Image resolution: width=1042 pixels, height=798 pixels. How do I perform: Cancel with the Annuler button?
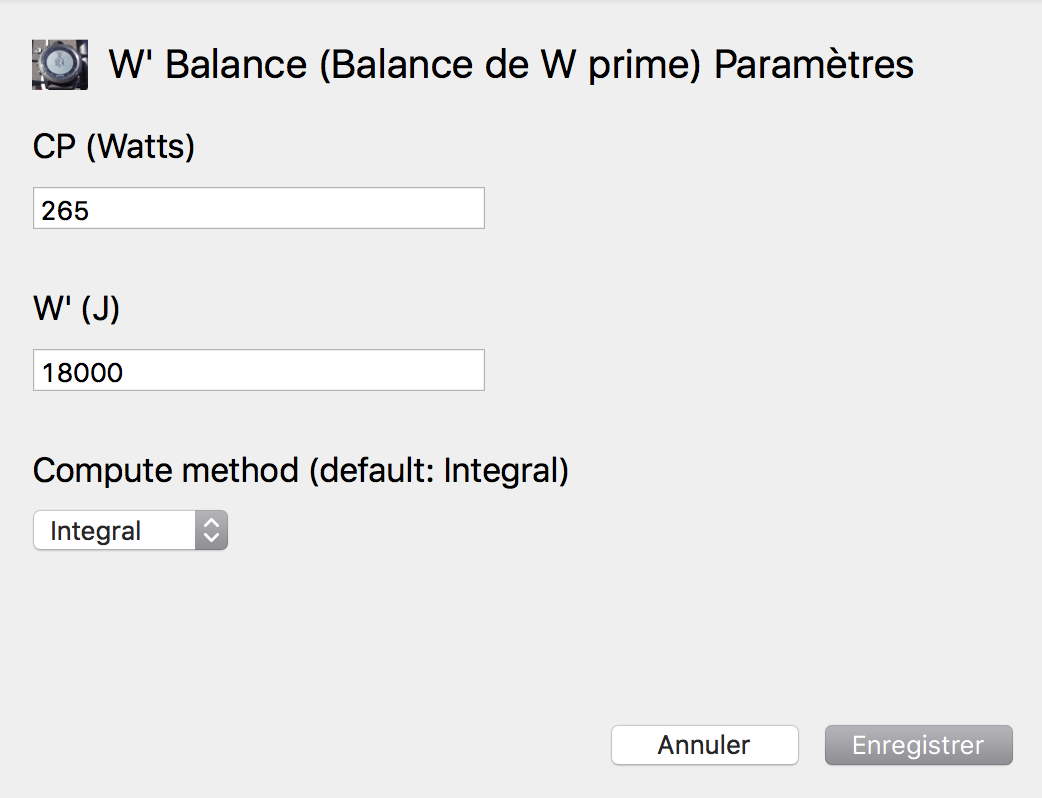(x=704, y=745)
